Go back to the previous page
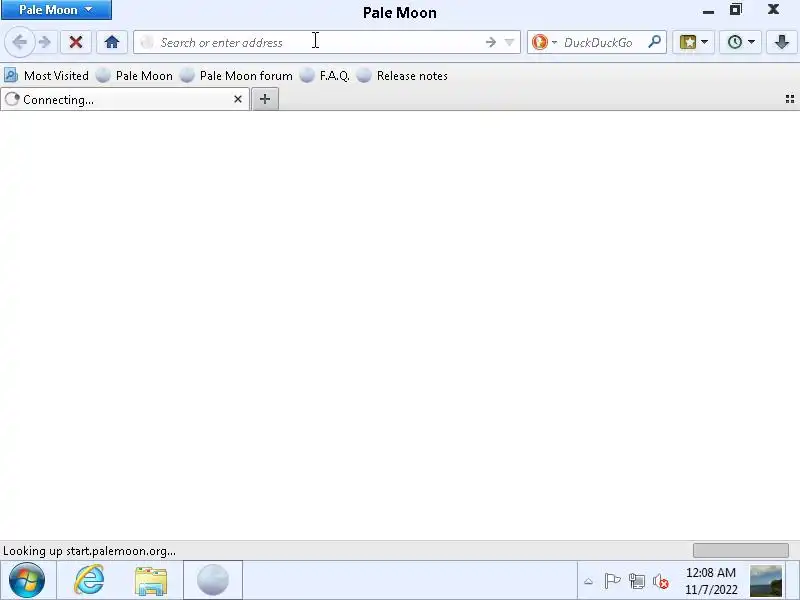This screenshot has height=600, width=800. tap(19, 42)
